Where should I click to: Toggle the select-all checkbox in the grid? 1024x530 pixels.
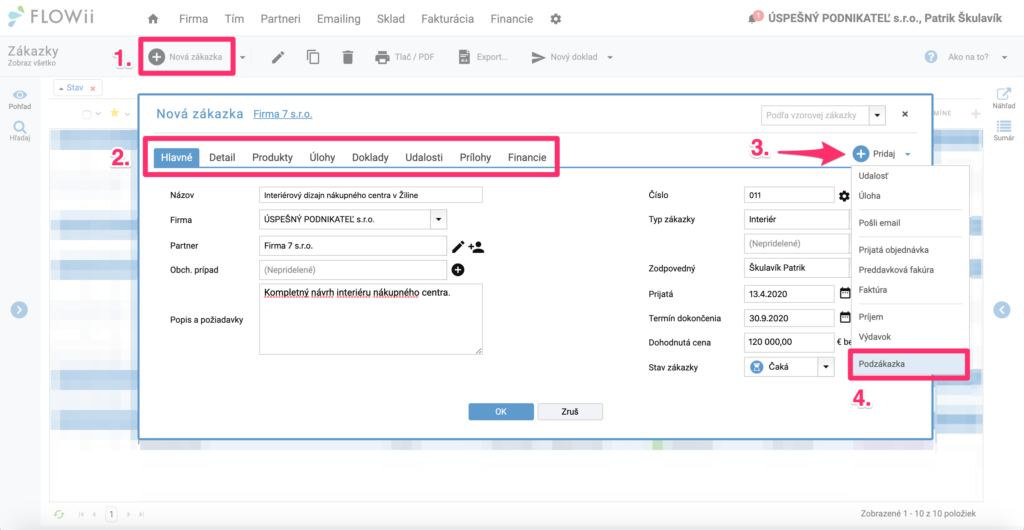coord(86,114)
